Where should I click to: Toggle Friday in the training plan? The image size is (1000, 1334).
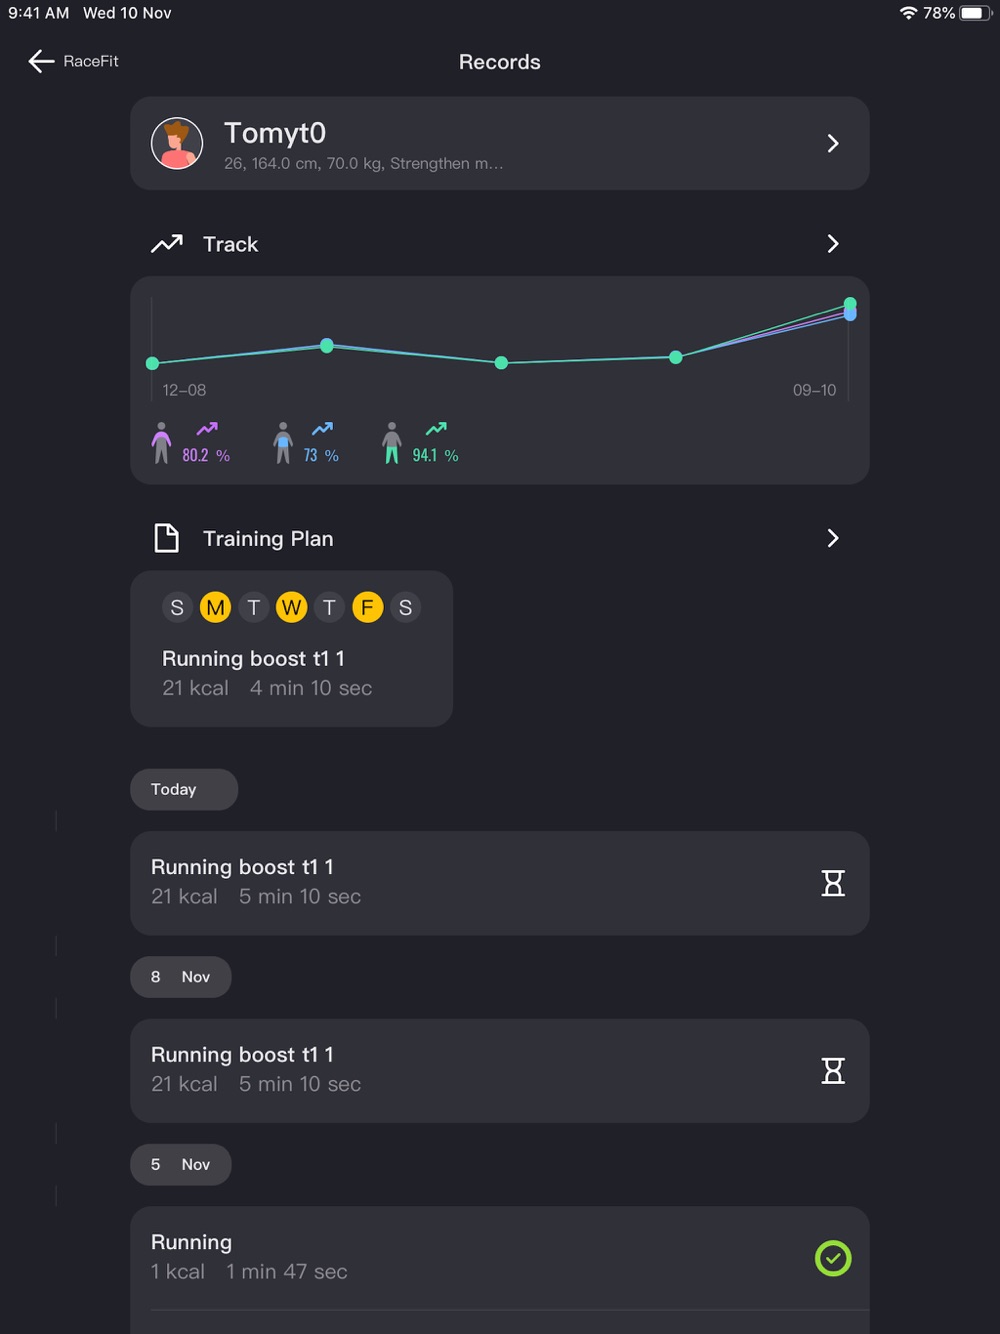[x=367, y=607]
